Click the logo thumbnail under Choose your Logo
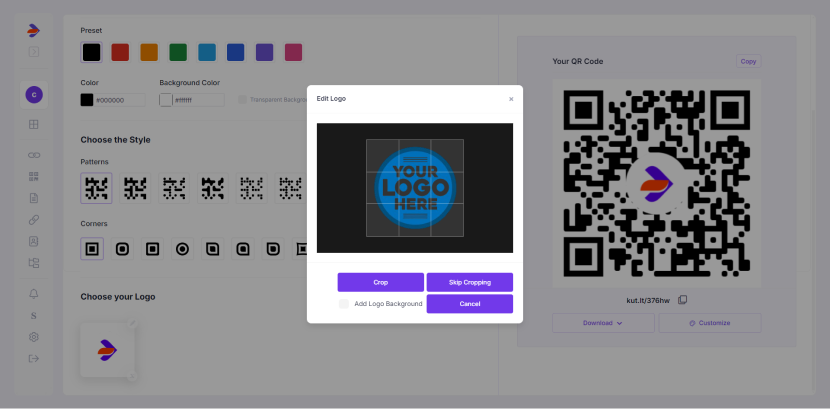Screen dimensions: 830x409 [x=107, y=350]
